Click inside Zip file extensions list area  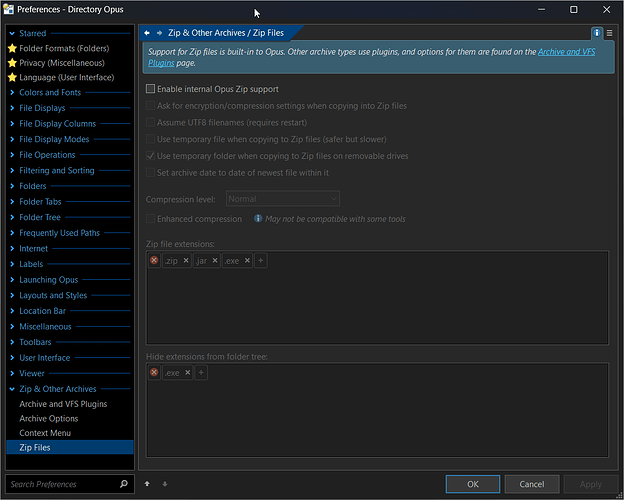click(x=377, y=297)
